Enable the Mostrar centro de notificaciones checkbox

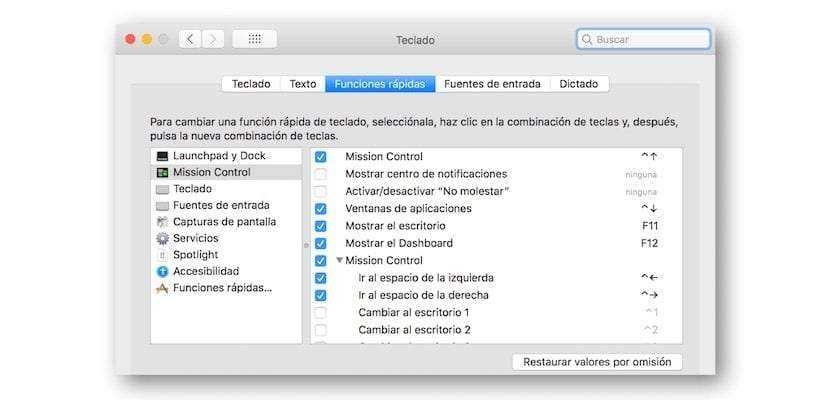tap(320, 174)
